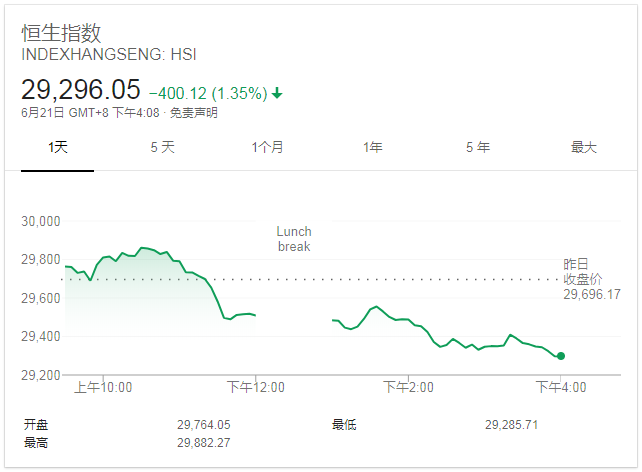The height and width of the screenshot is (472, 642).
Task: Click the 恒生指数 title
Action: pos(61,33)
